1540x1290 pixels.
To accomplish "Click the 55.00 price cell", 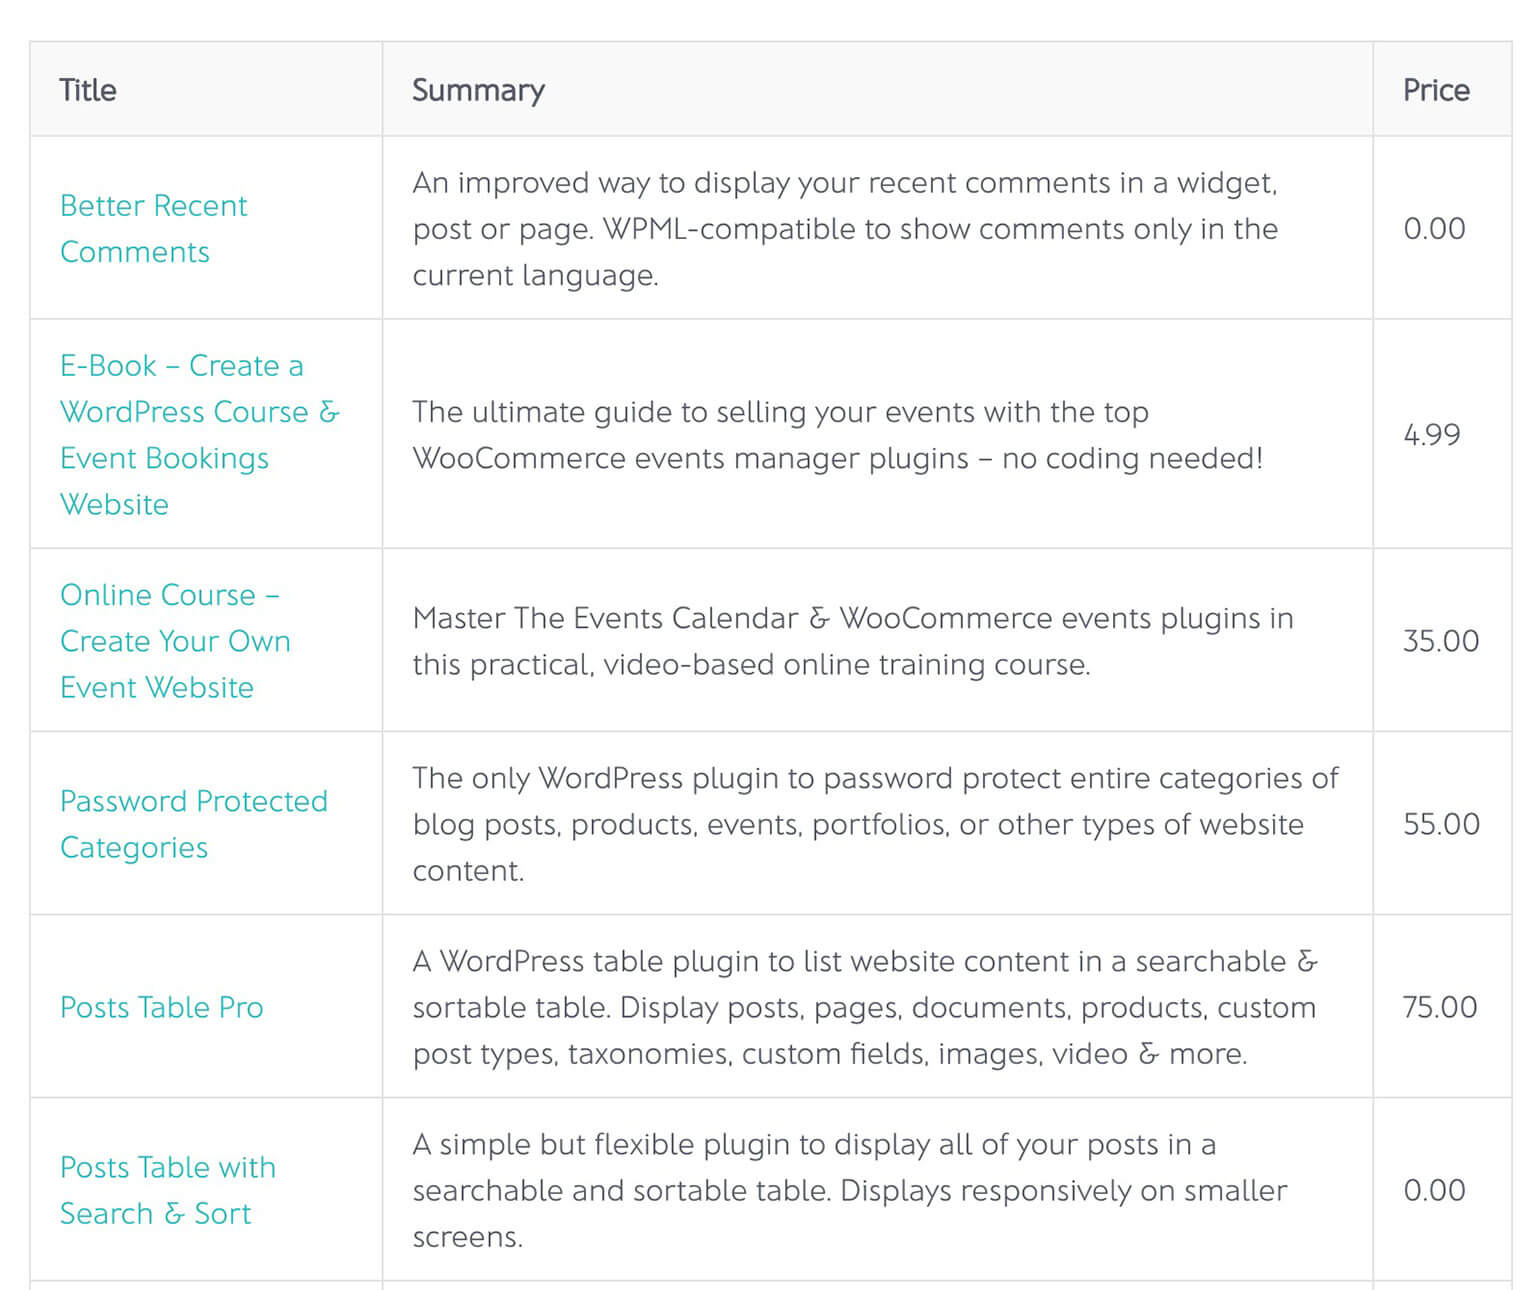I will coord(1440,824).
